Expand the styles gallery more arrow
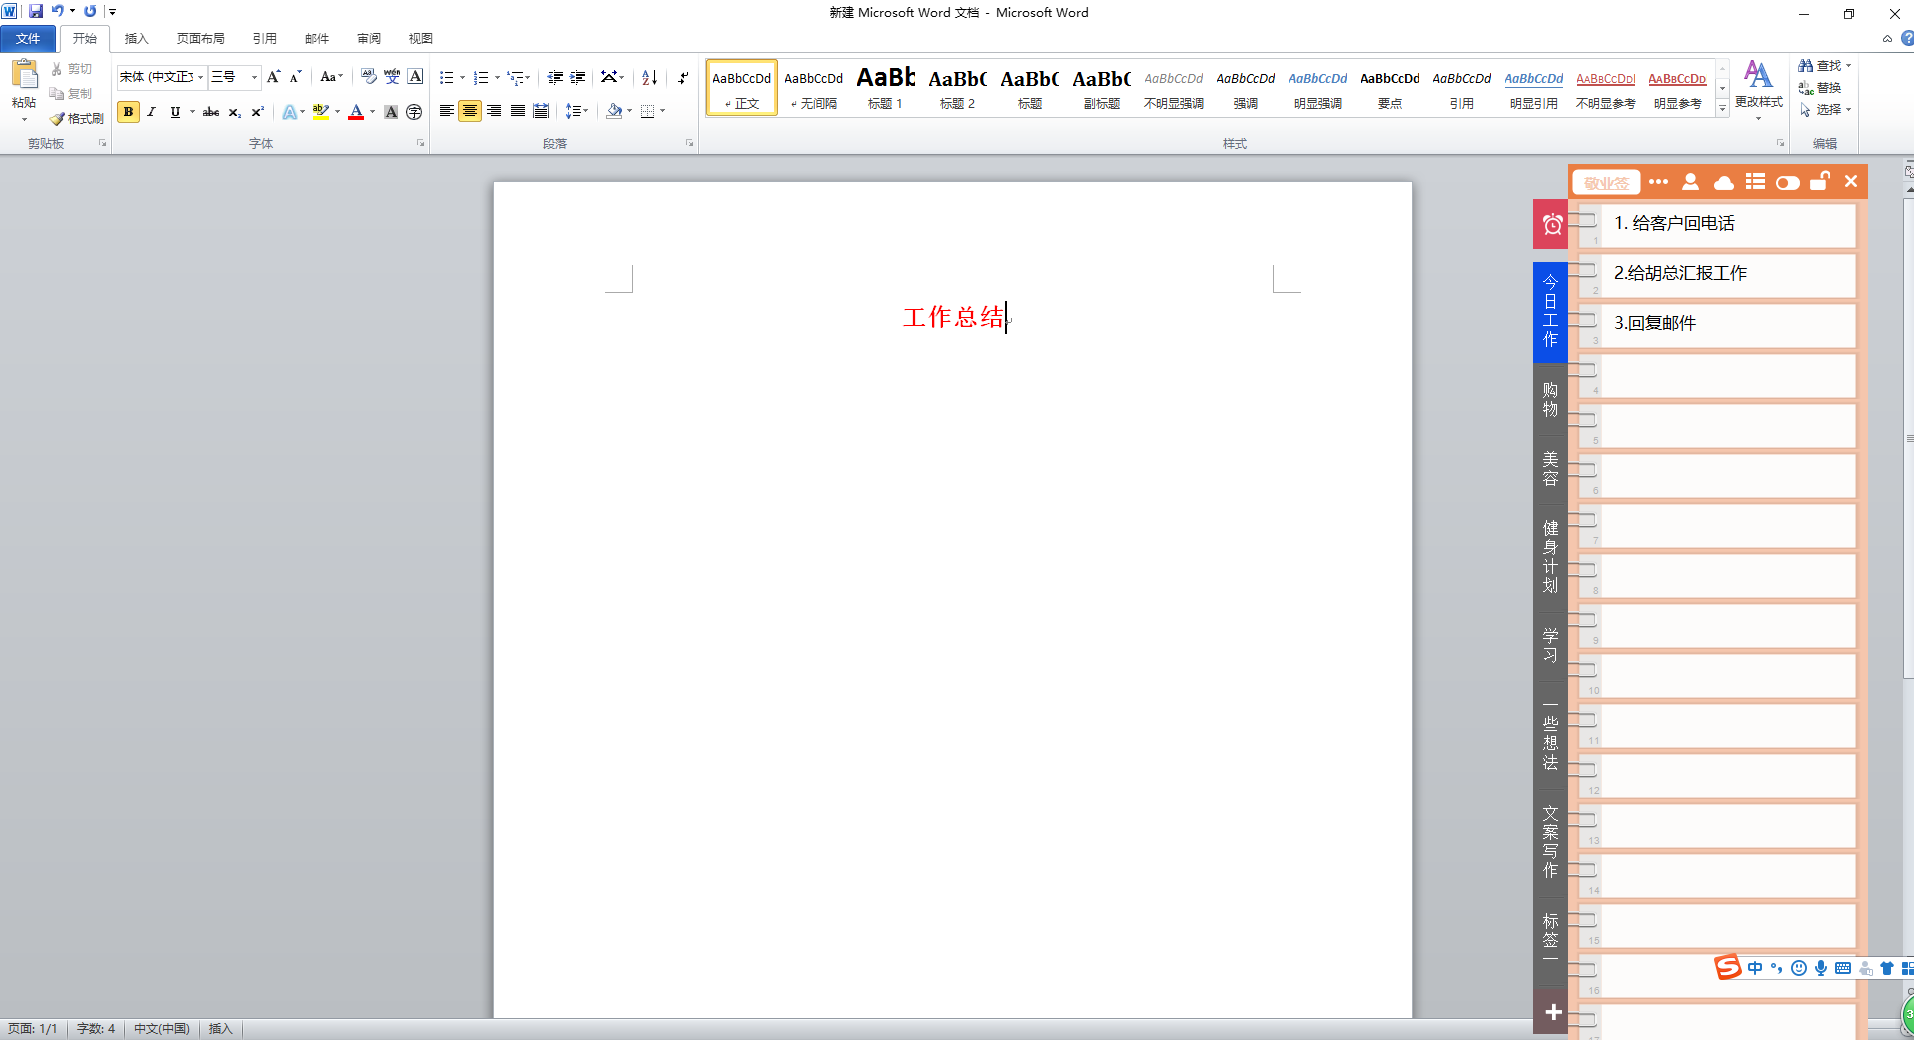 pyautogui.click(x=1722, y=108)
